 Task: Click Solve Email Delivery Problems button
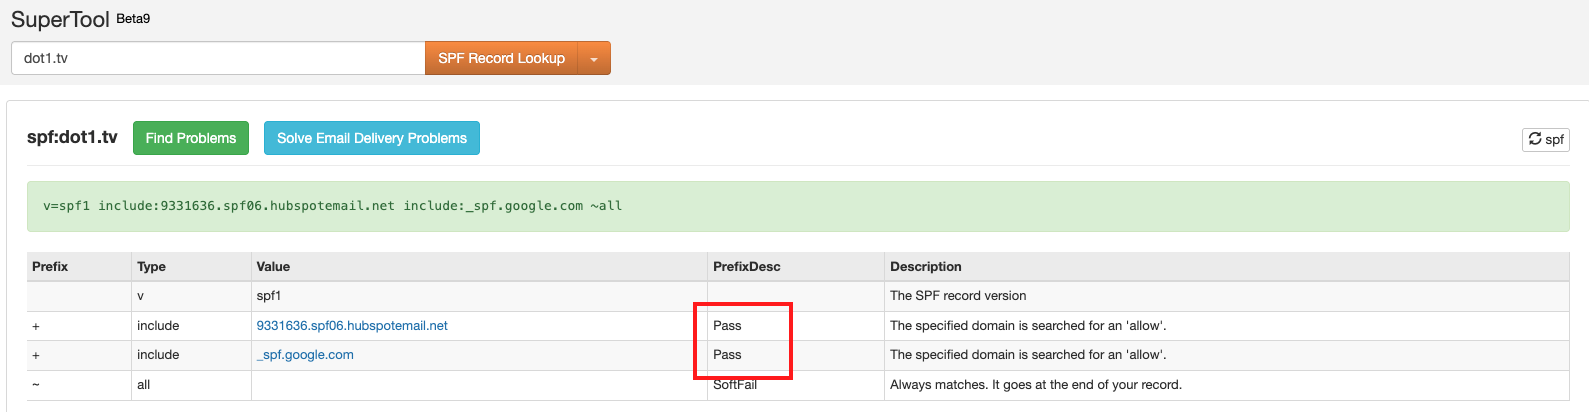(372, 138)
